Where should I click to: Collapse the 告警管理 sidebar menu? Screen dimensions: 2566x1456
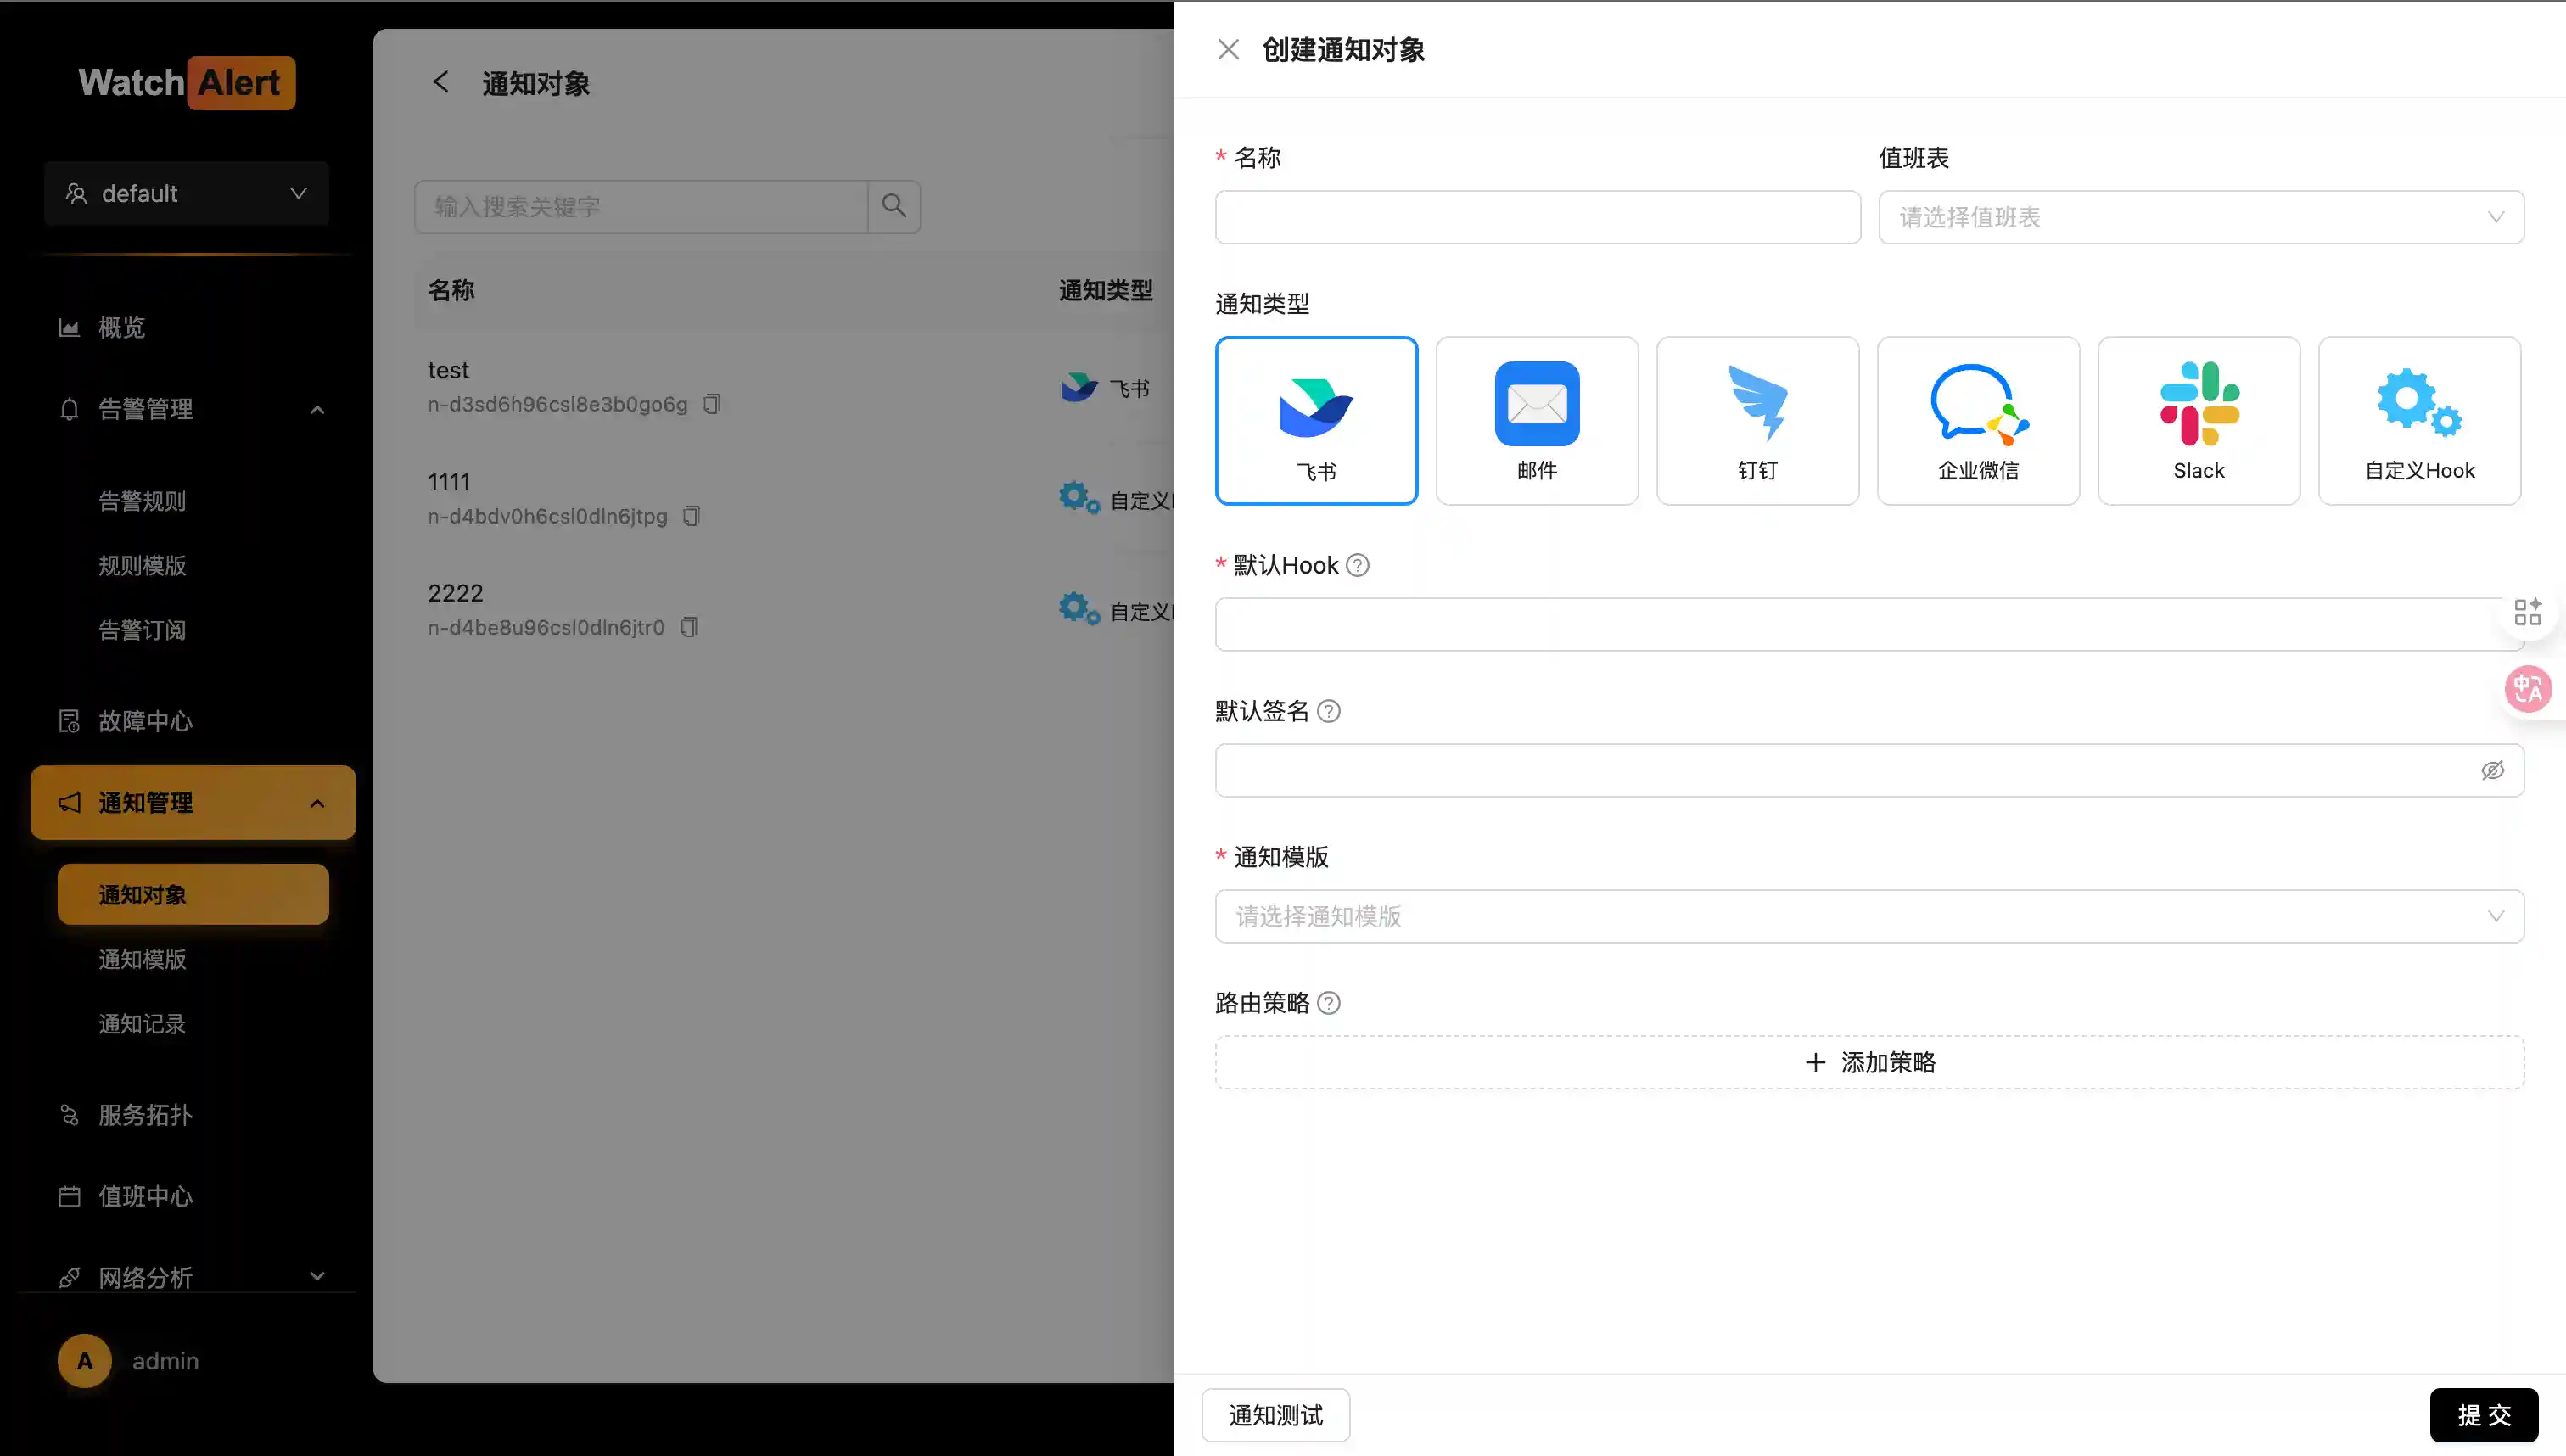tap(317, 409)
